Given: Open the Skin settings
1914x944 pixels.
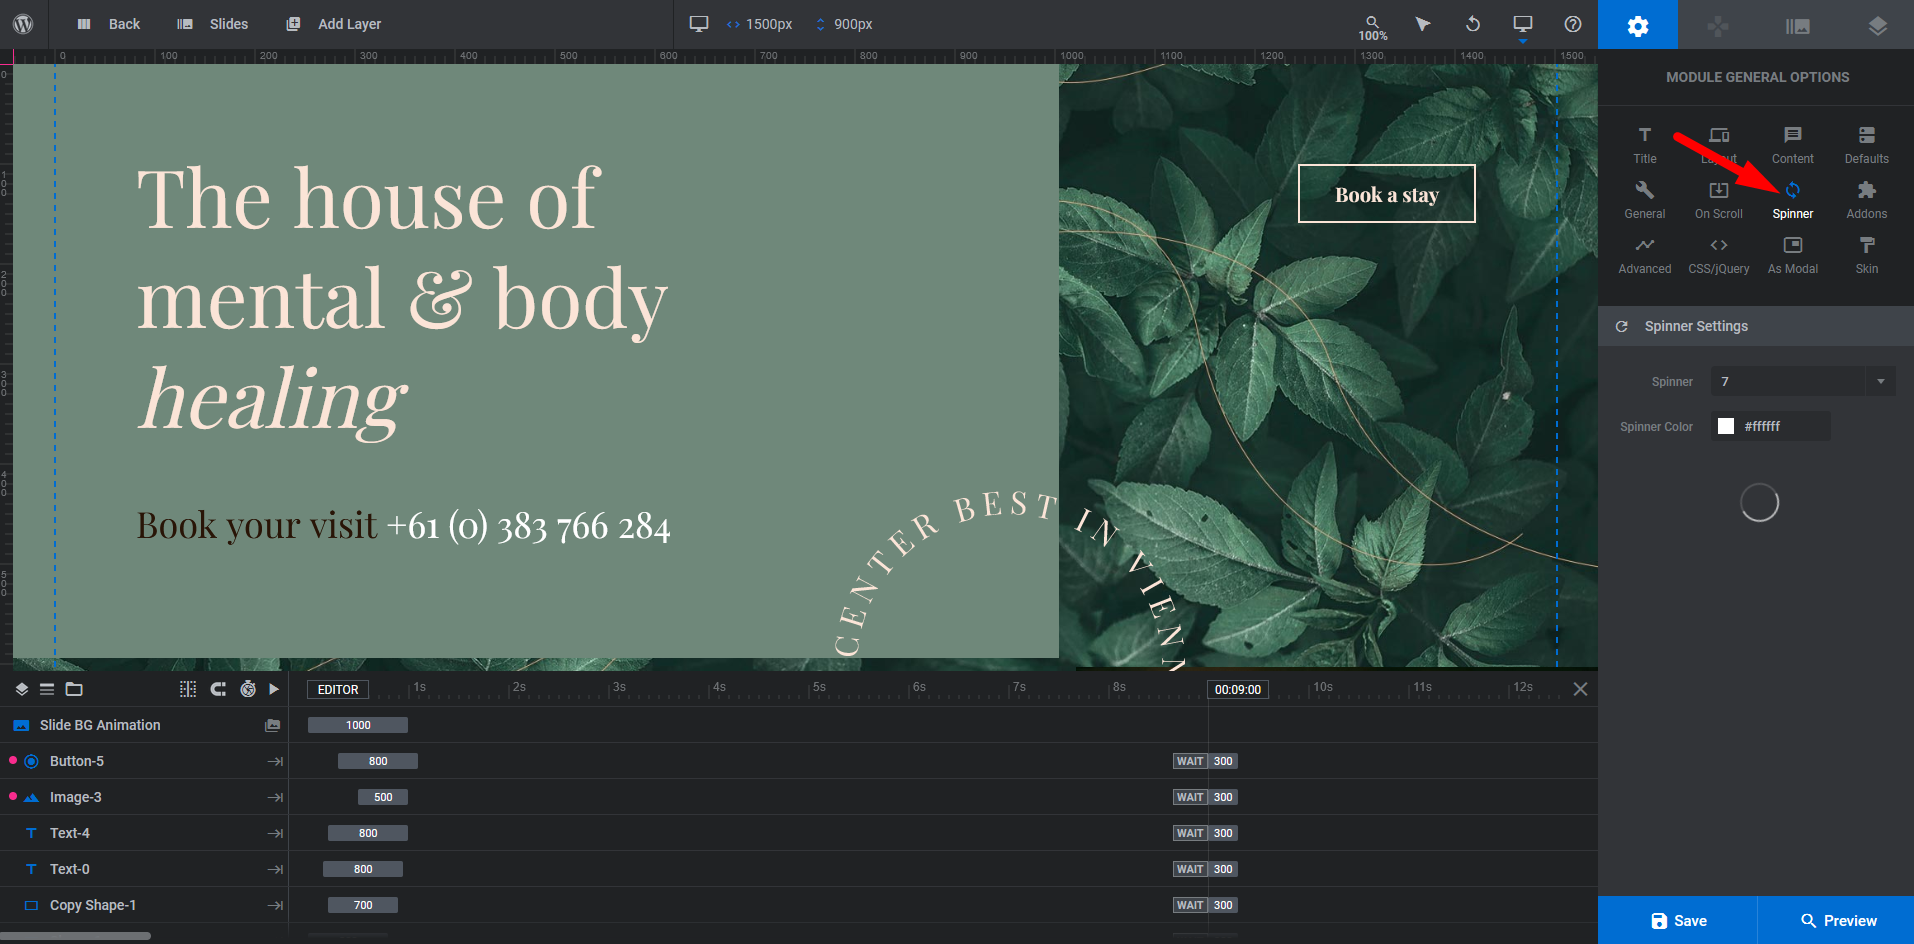Looking at the screenshot, I should pos(1867,255).
